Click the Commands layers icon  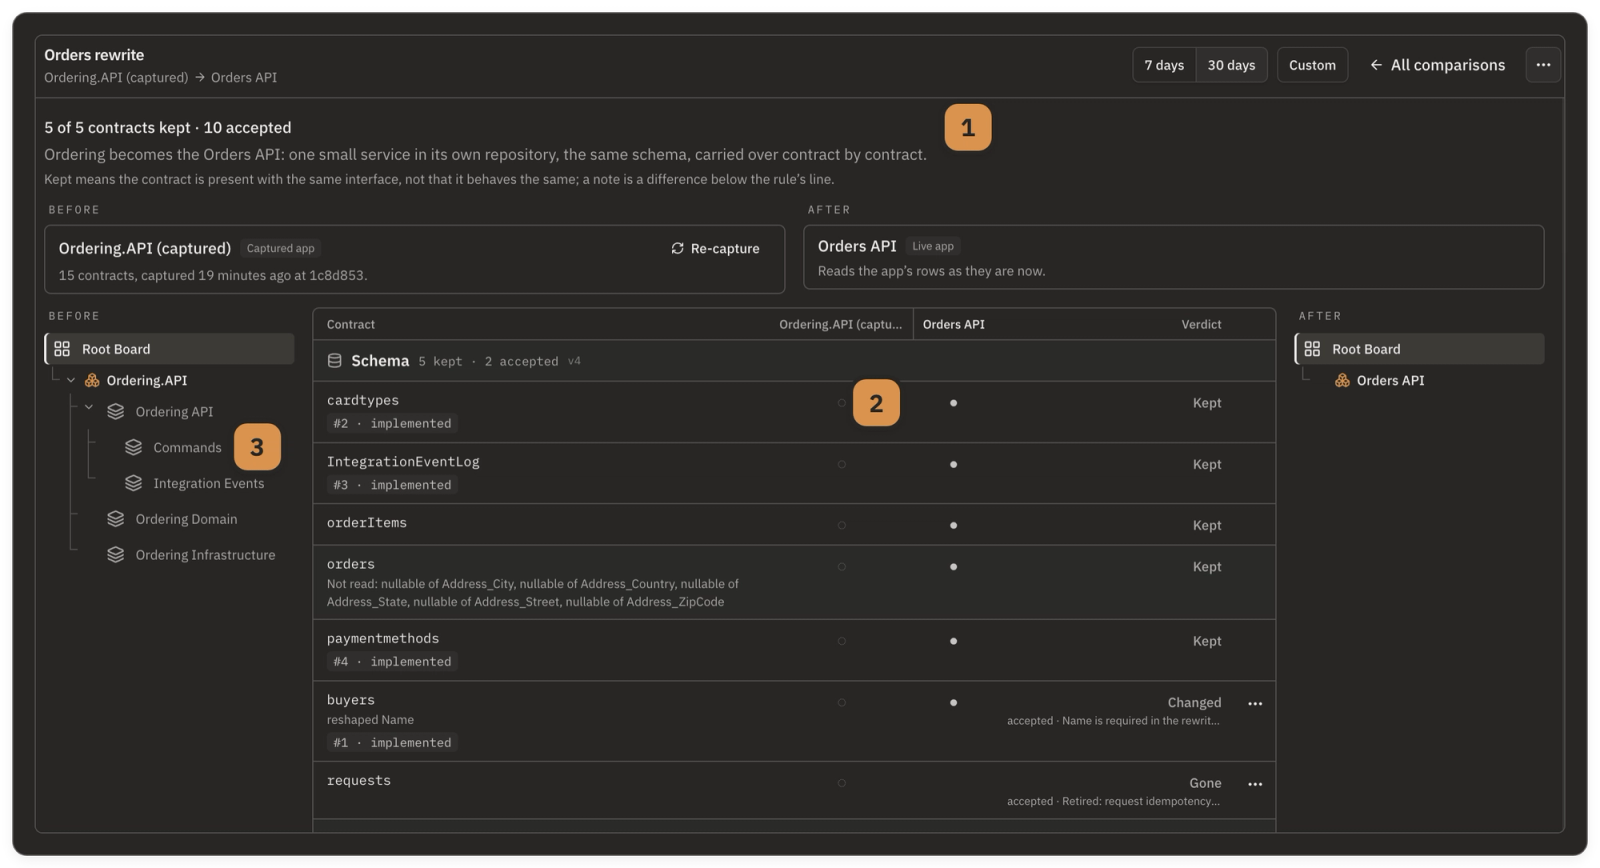133,448
